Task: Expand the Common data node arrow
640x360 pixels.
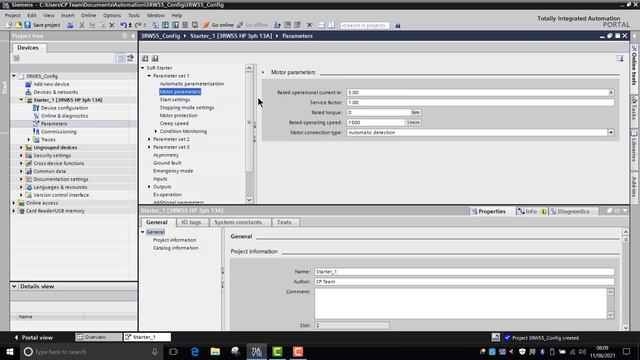Action: (21, 171)
